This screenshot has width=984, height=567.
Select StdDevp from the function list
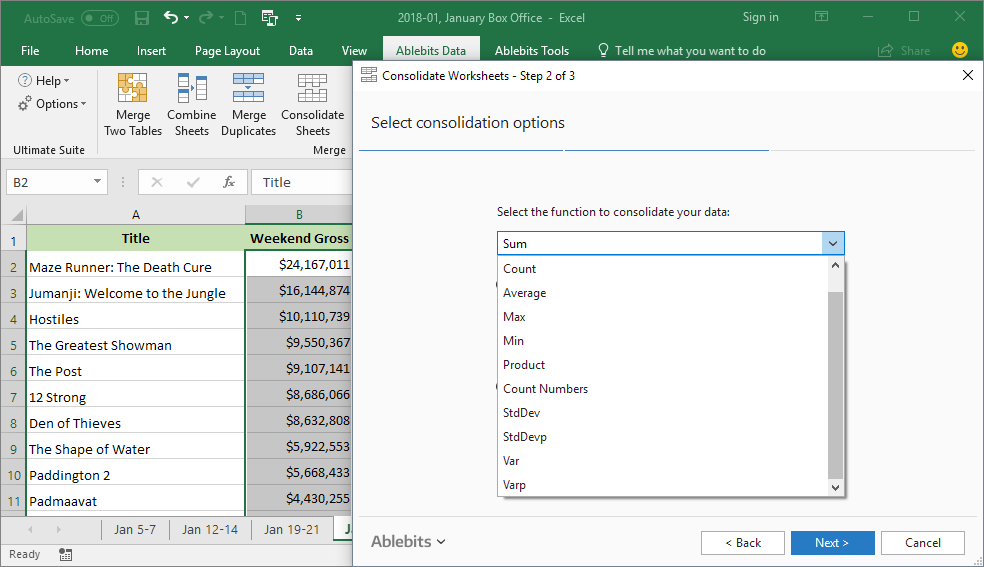click(x=663, y=437)
